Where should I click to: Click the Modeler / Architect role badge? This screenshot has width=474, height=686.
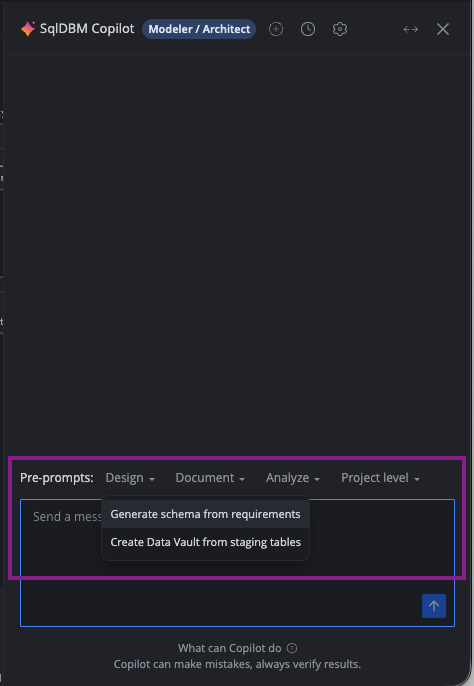pos(199,29)
